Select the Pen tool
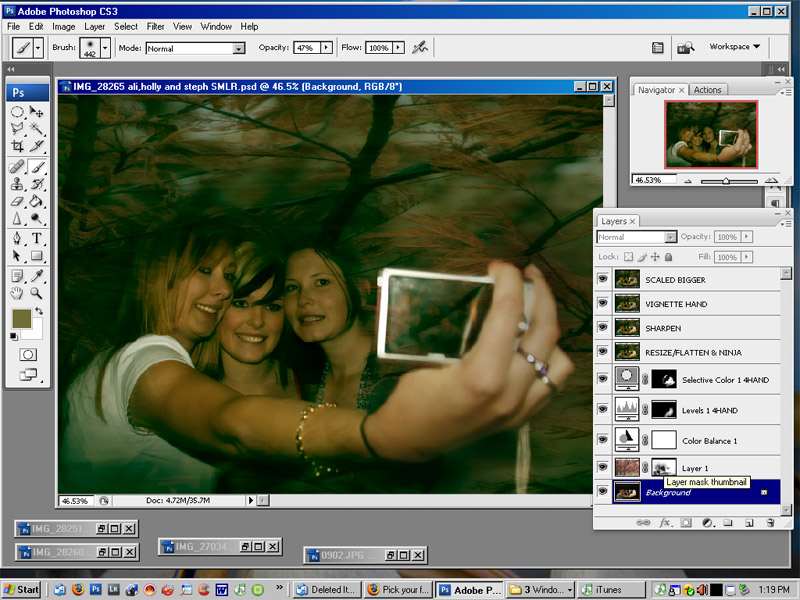 coord(17,238)
